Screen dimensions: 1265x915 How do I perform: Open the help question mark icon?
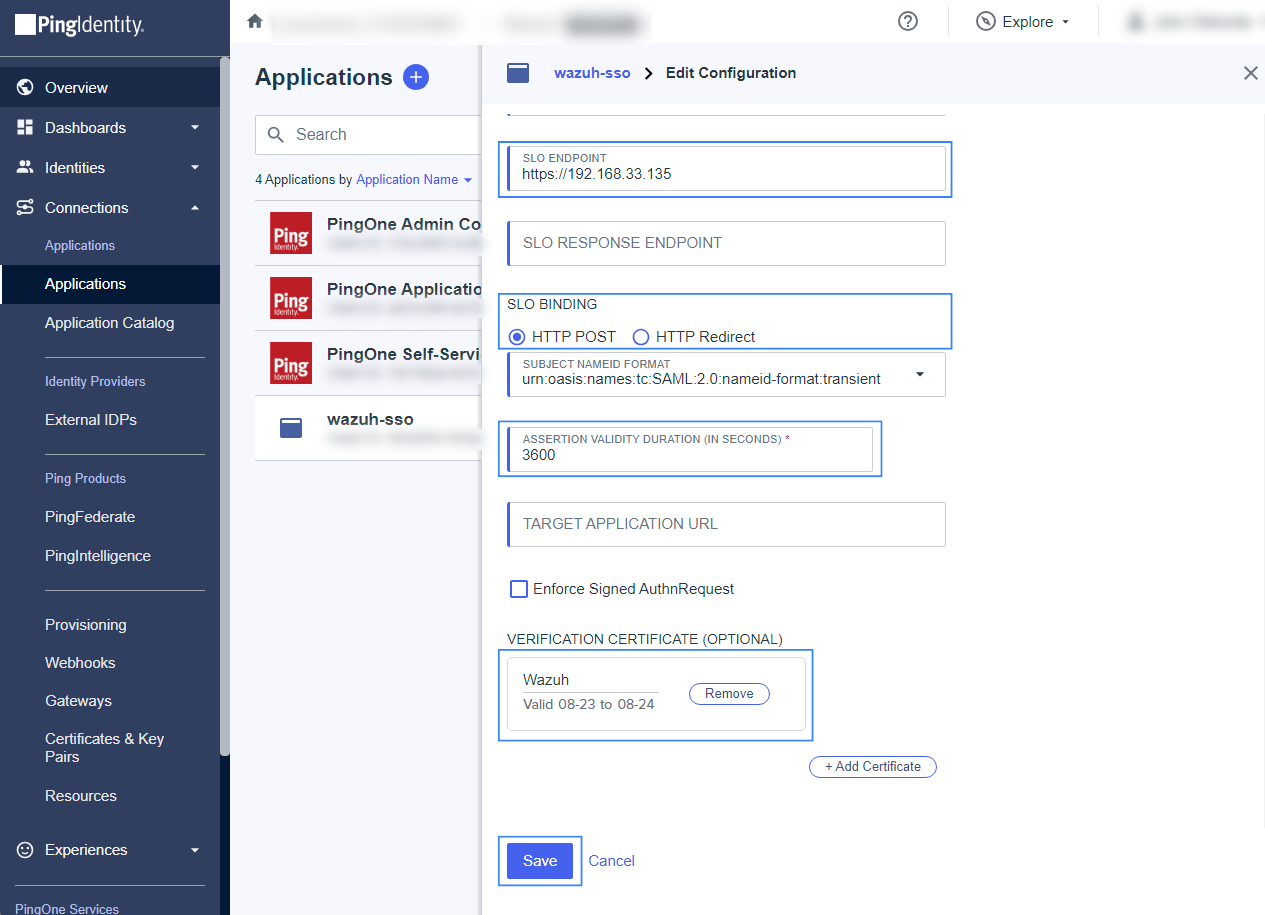coord(908,21)
